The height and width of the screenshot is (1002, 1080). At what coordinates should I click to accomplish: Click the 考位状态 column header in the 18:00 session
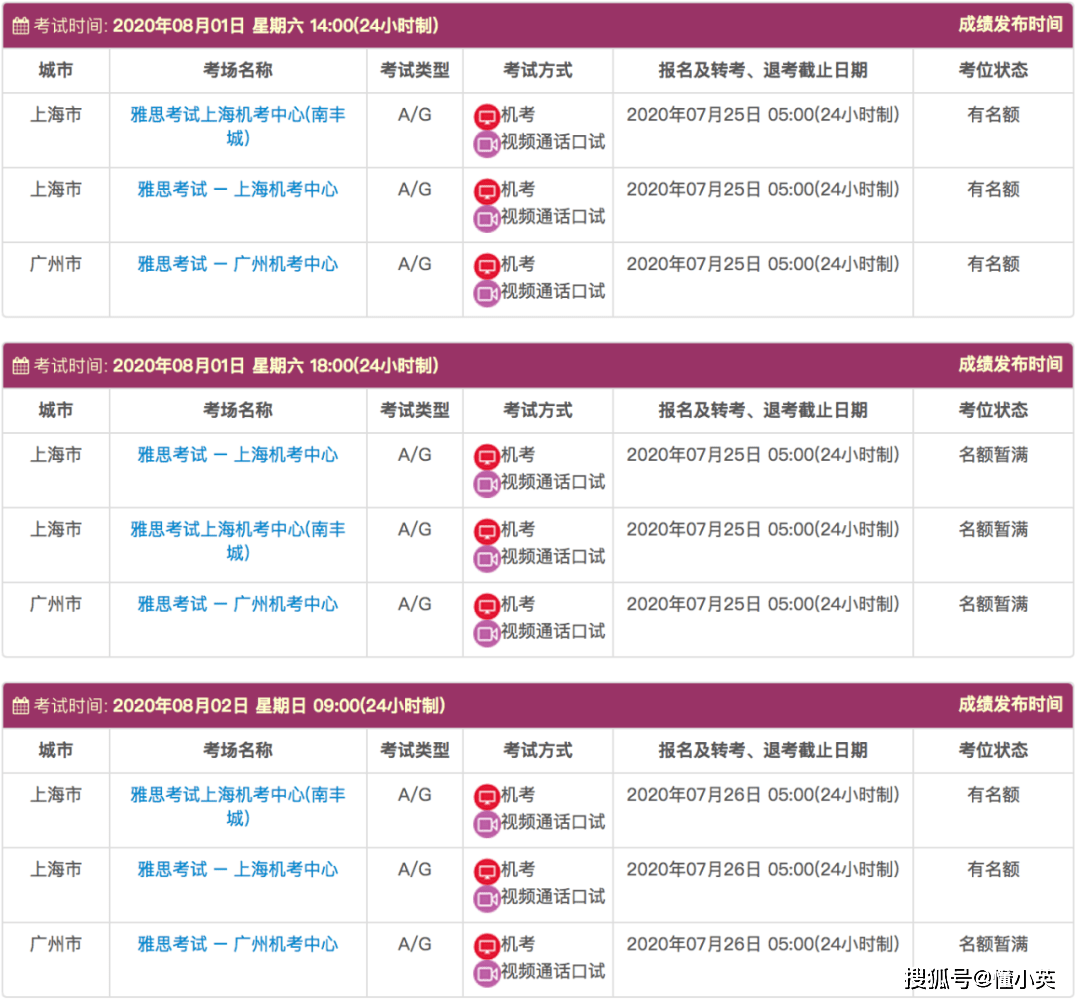pos(993,411)
